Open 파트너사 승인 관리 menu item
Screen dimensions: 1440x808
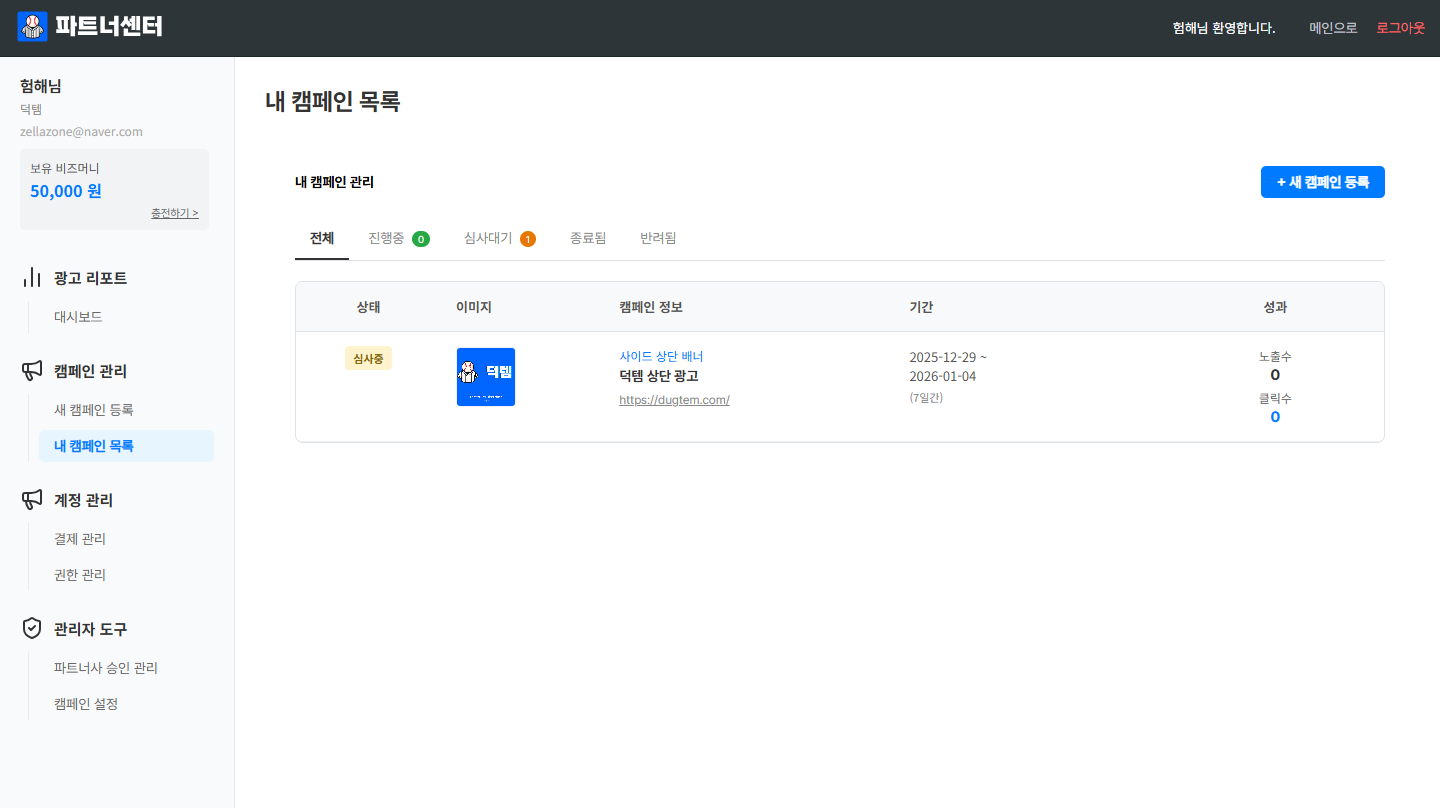coord(106,668)
